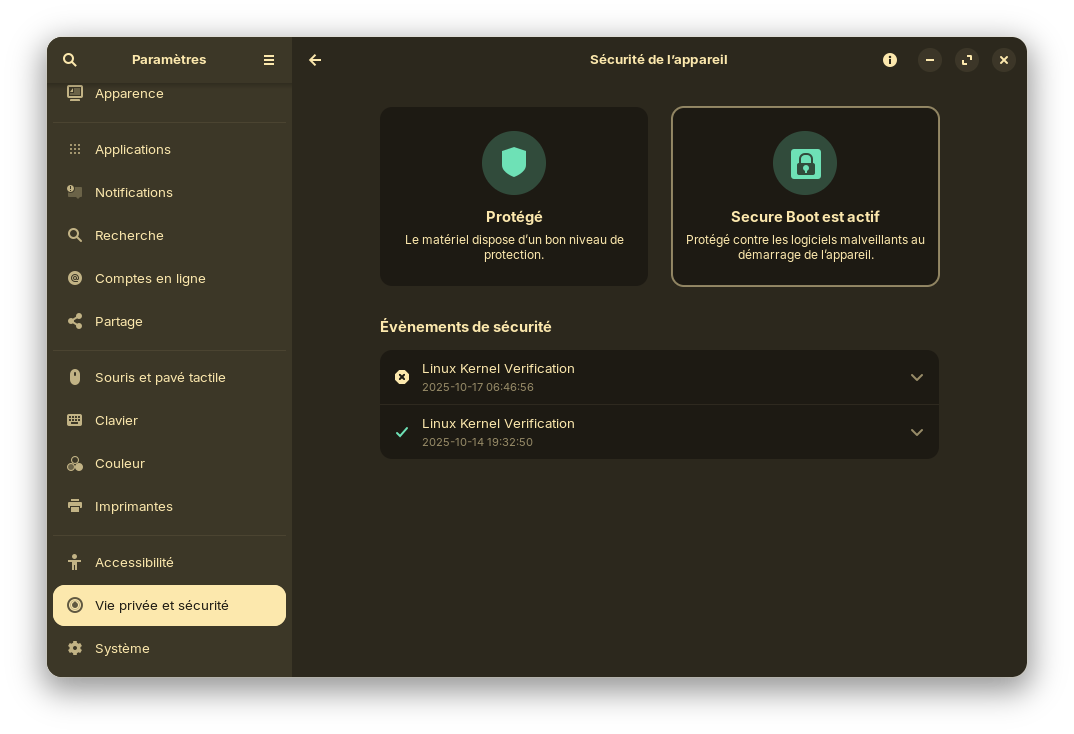Expand the 2025-10-14 Linux Kernel Verification event
Image resolution: width=1074 pixels, height=734 pixels.
(916, 432)
